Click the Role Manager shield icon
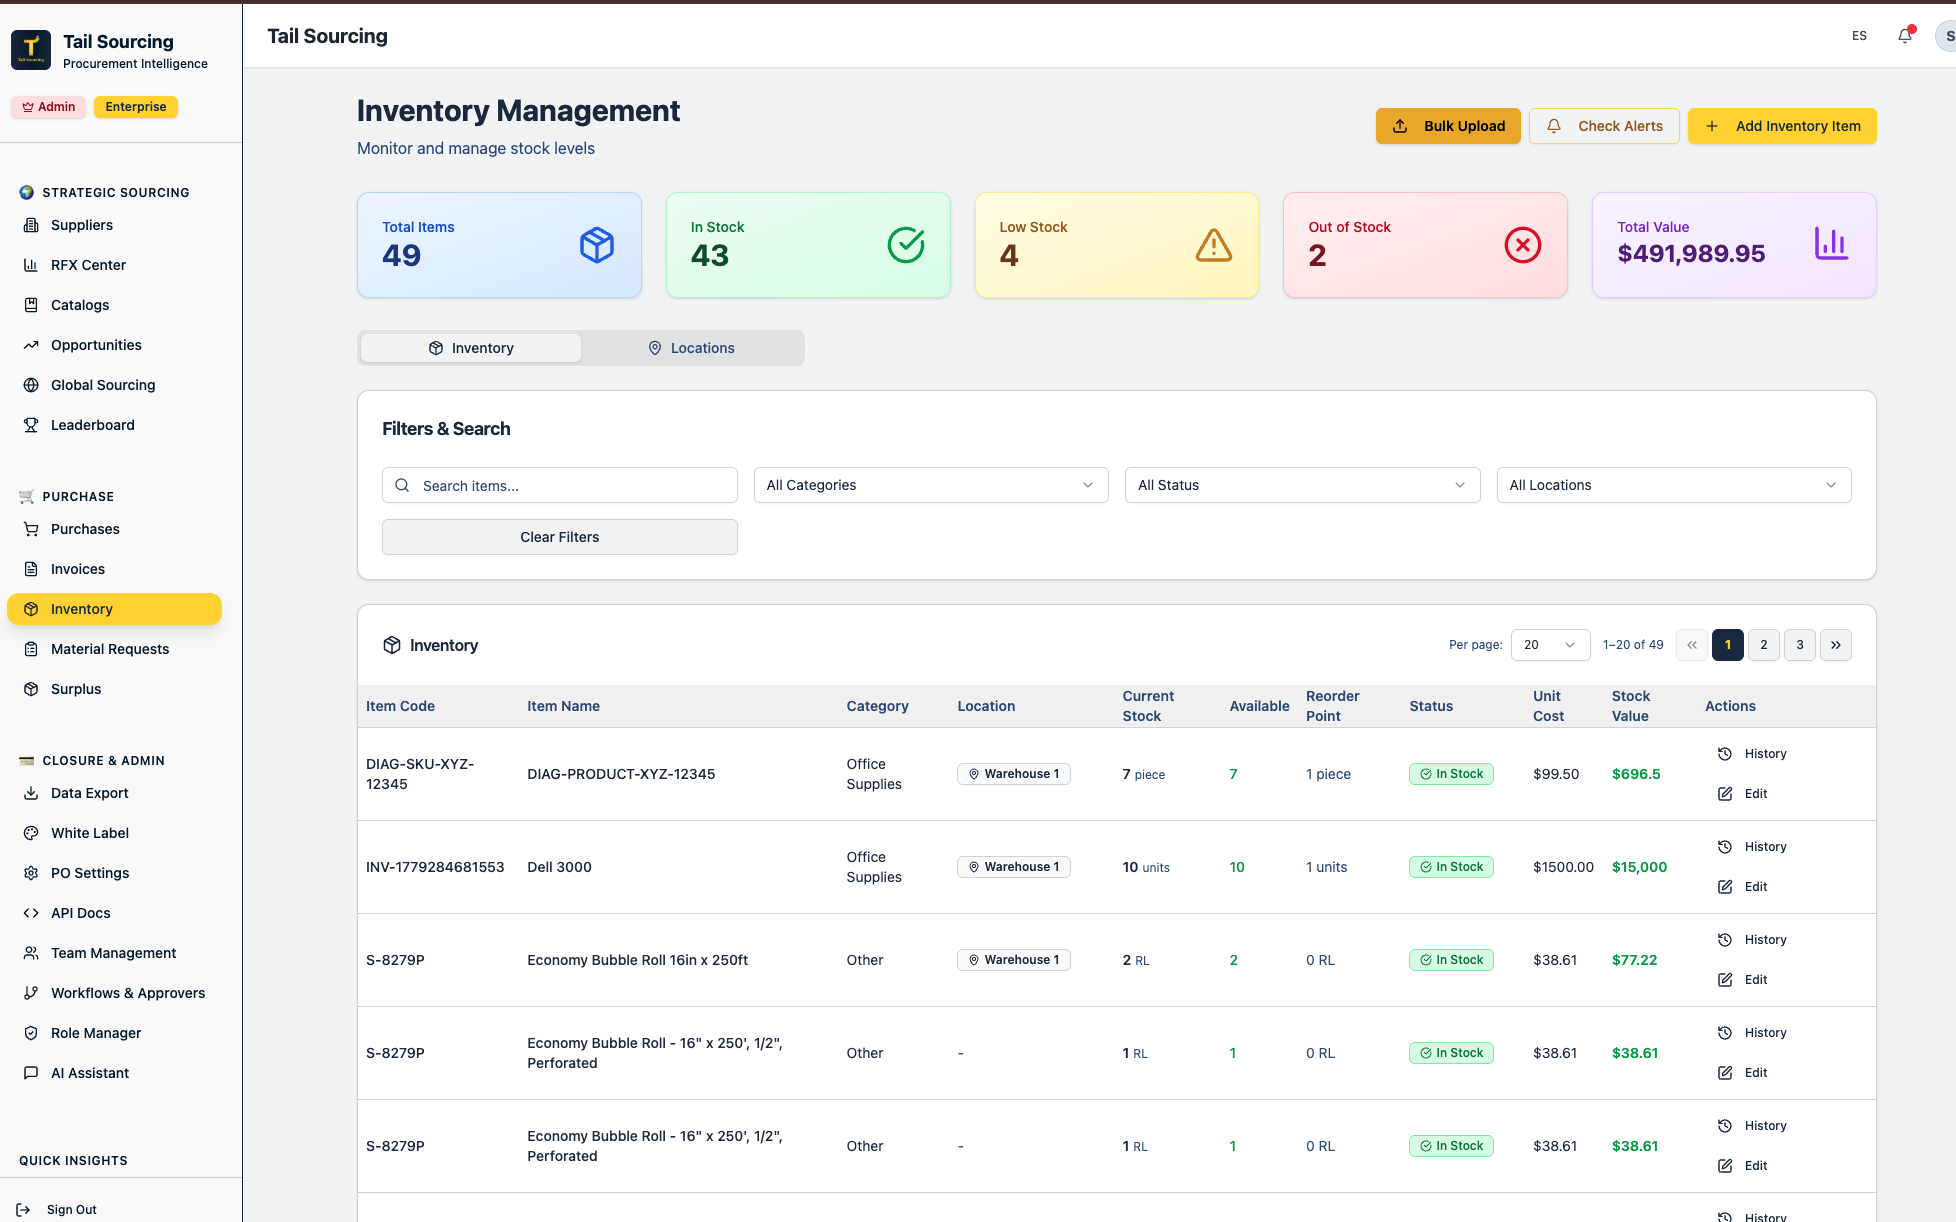 coord(31,1033)
